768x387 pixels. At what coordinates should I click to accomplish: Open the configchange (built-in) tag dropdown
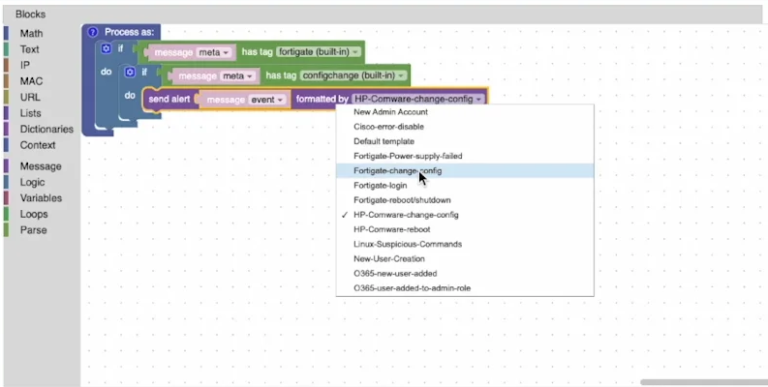(x=354, y=75)
